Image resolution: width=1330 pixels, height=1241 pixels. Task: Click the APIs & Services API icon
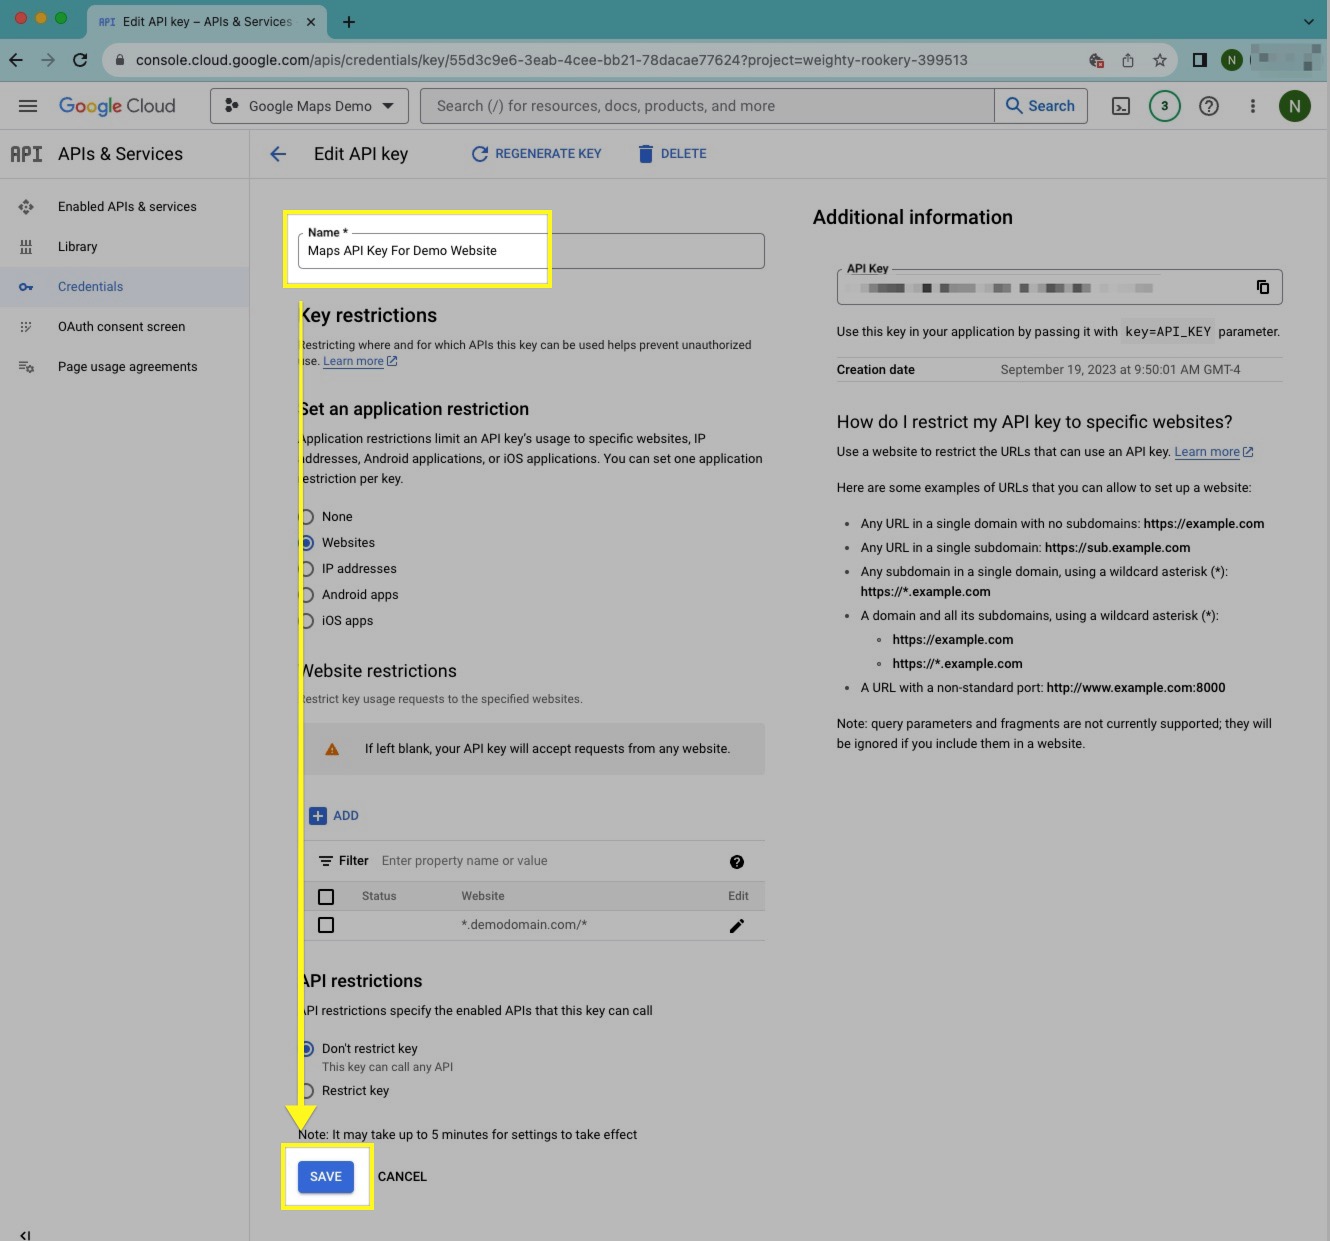pos(26,154)
